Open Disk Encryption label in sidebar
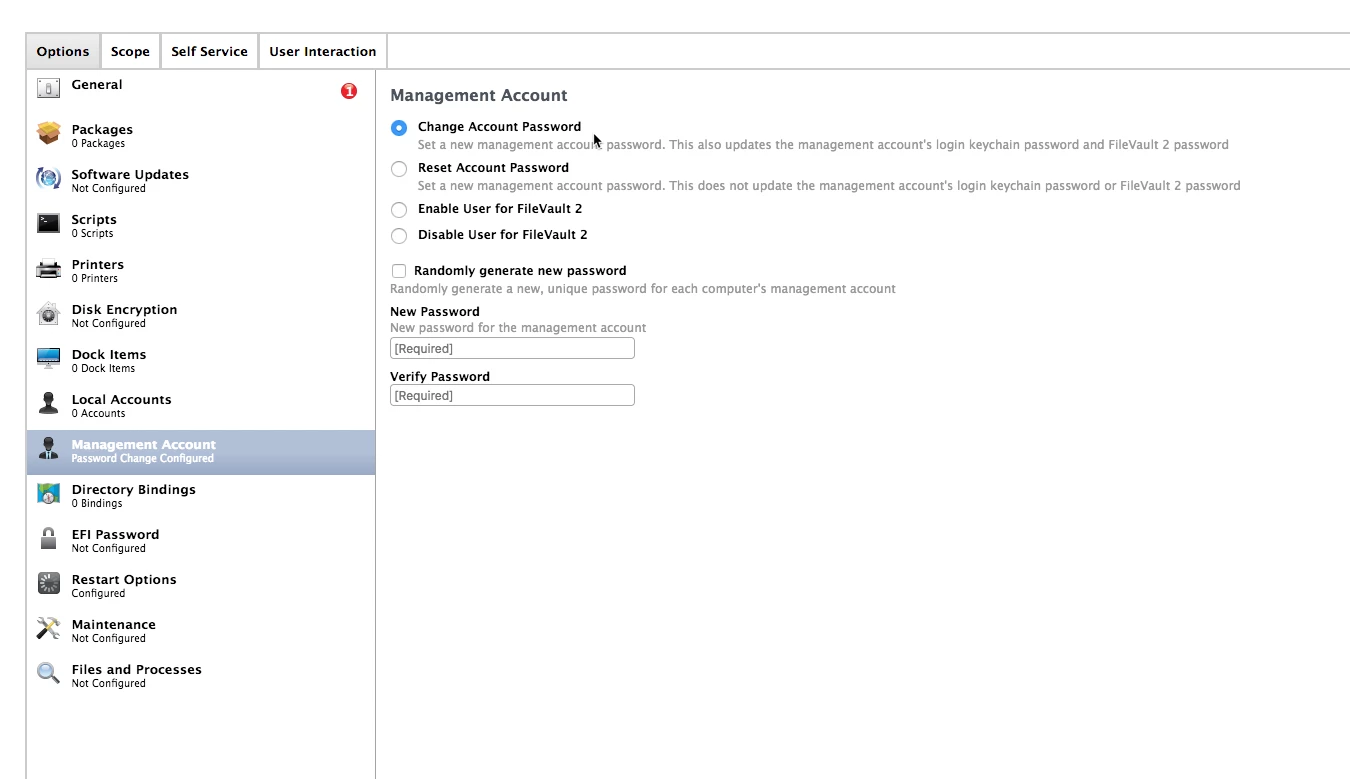The height and width of the screenshot is (779, 1350). (x=124, y=309)
